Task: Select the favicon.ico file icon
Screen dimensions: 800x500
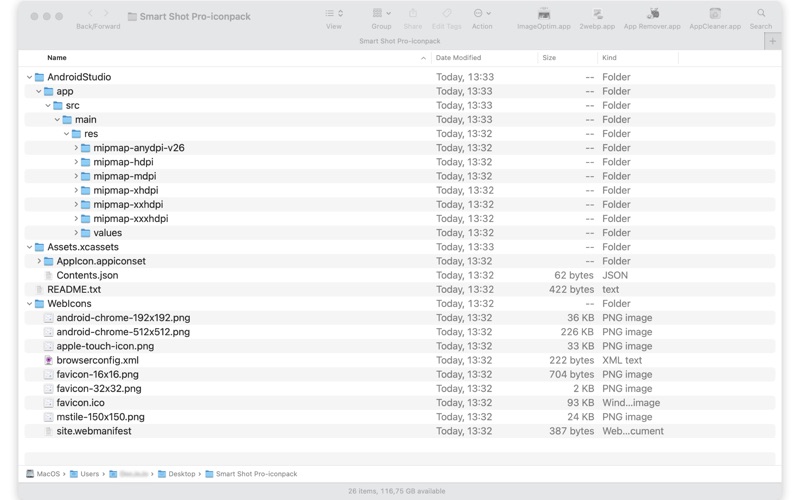Action: tap(48, 403)
